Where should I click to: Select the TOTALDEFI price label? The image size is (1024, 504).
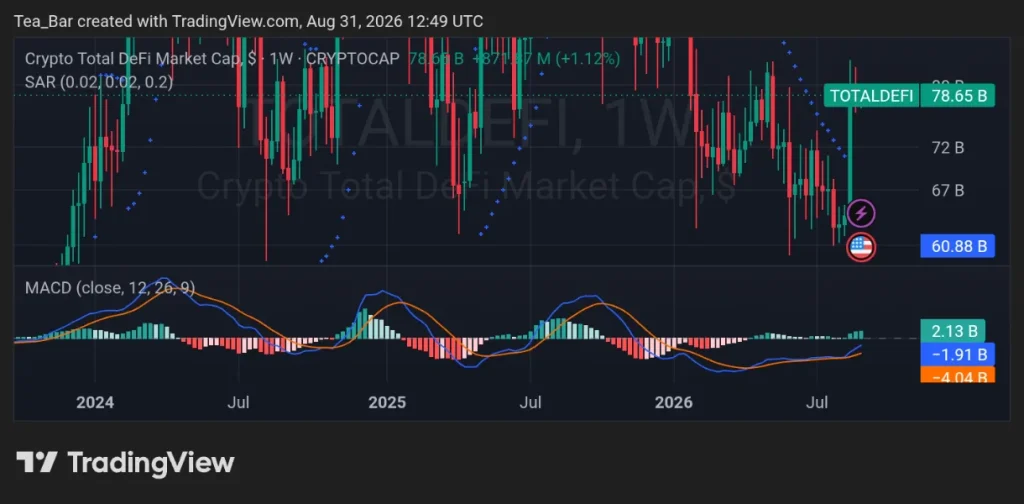[x=869, y=96]
